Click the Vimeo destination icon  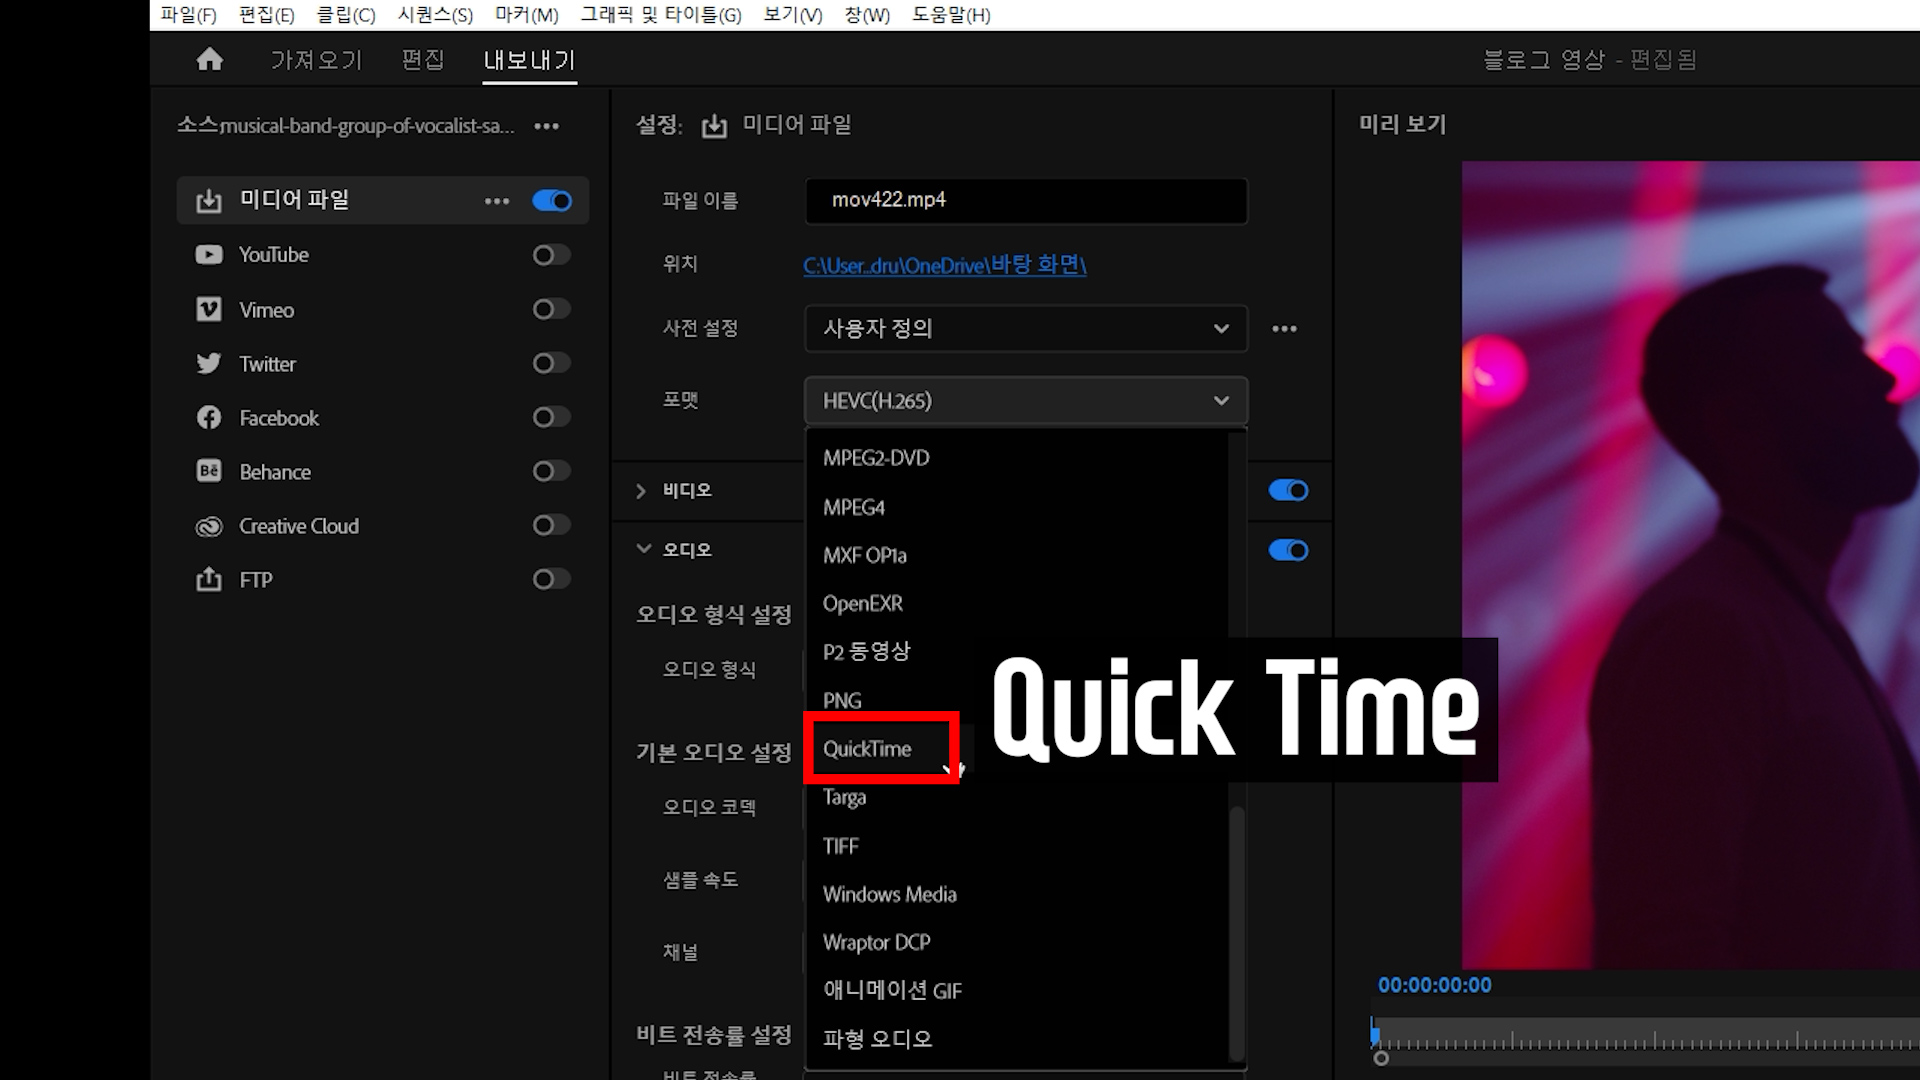(209, 310)
